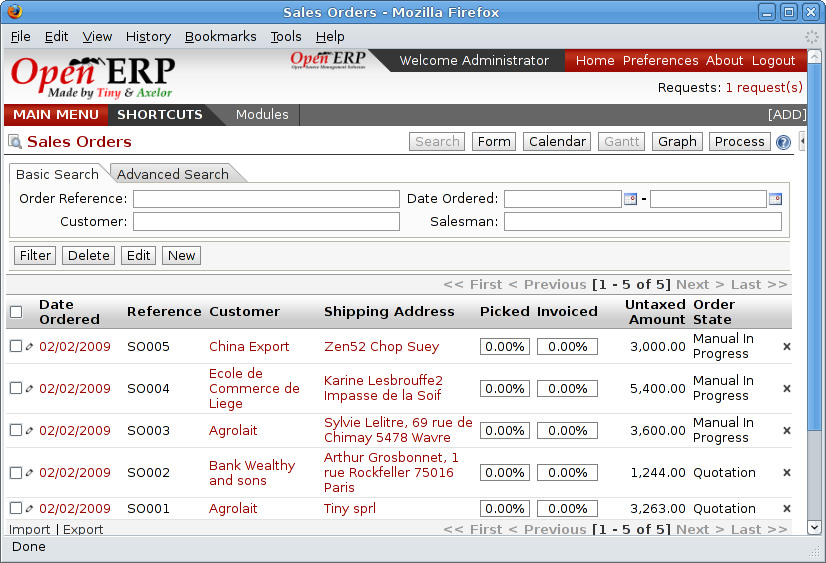Check the box for order SO003
The width and height of the screenshot is (826, 563).
16,430
